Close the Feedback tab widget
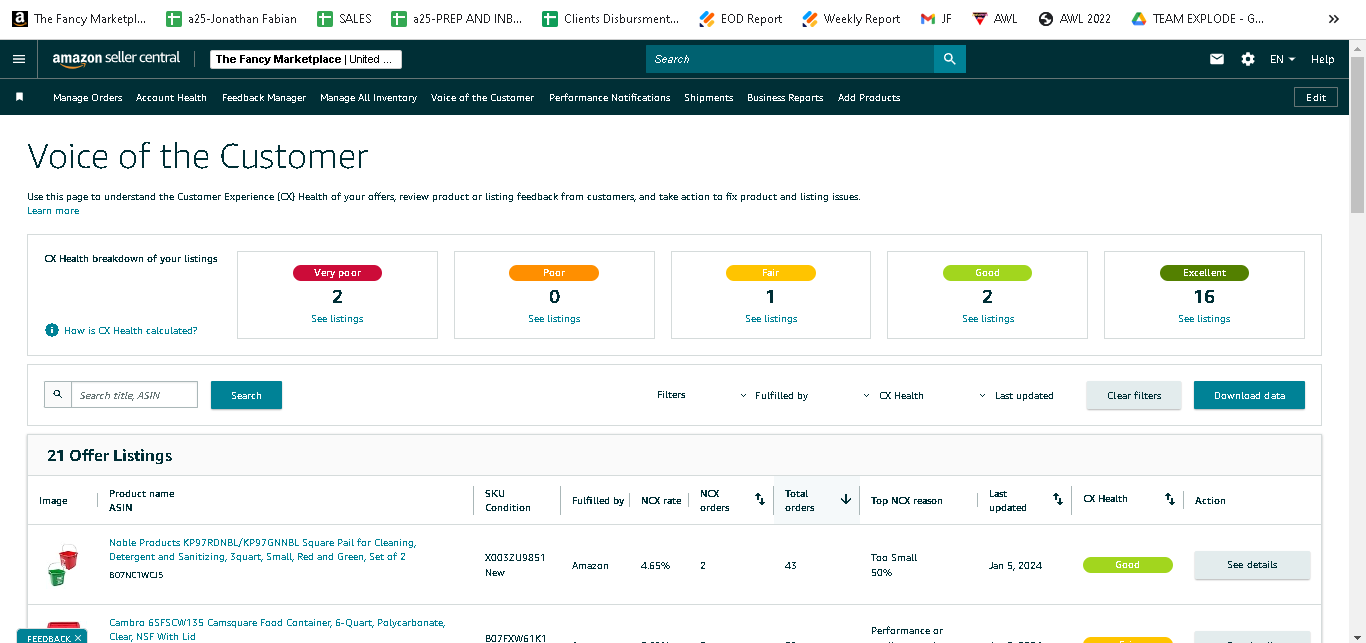This screenshot has height=643, width=1366. point(79,638)
